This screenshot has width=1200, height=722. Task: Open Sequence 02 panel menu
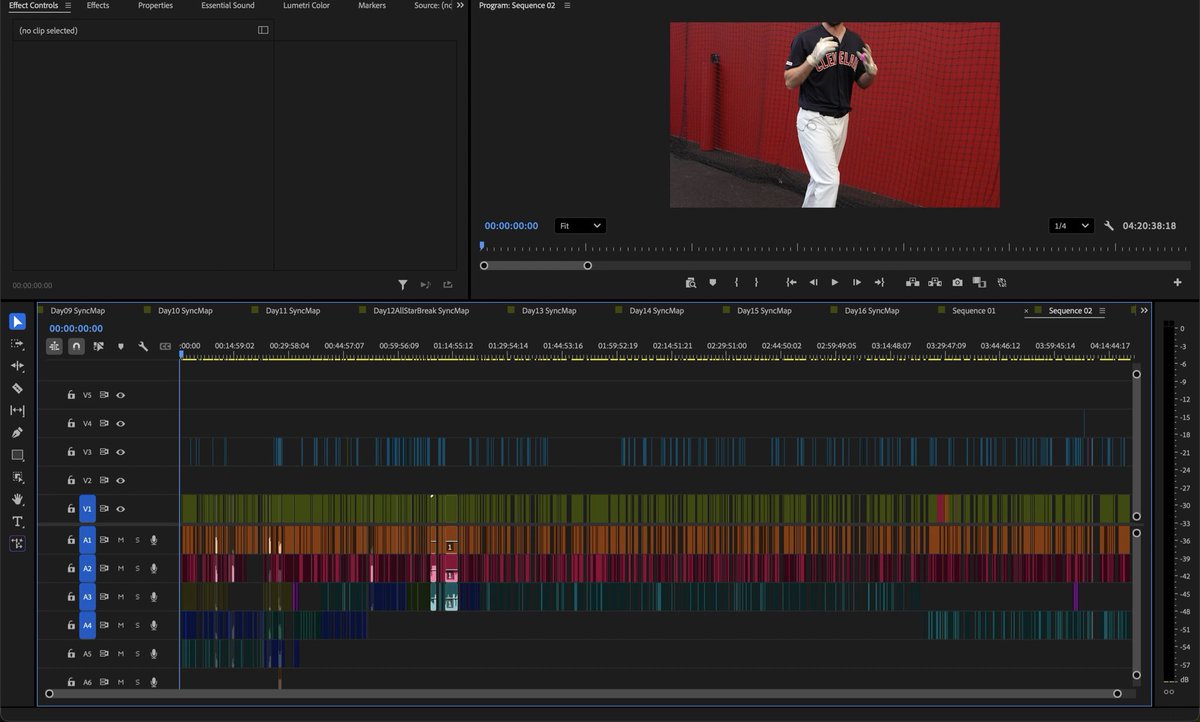point(1102,311)
